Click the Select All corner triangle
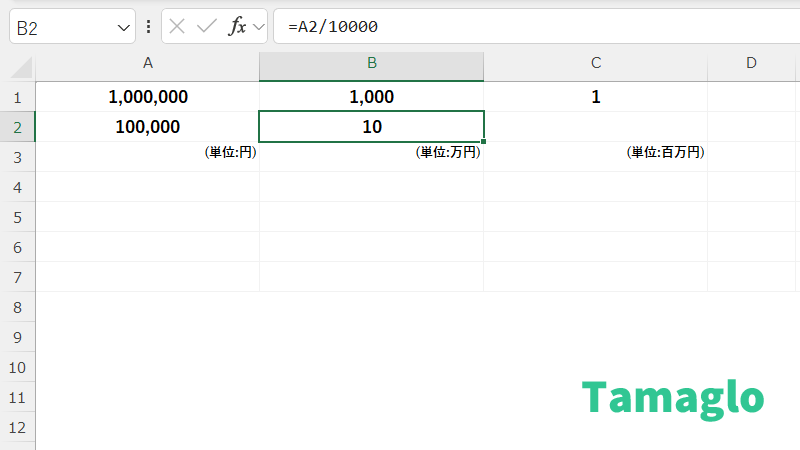 (x=19, y=66)
